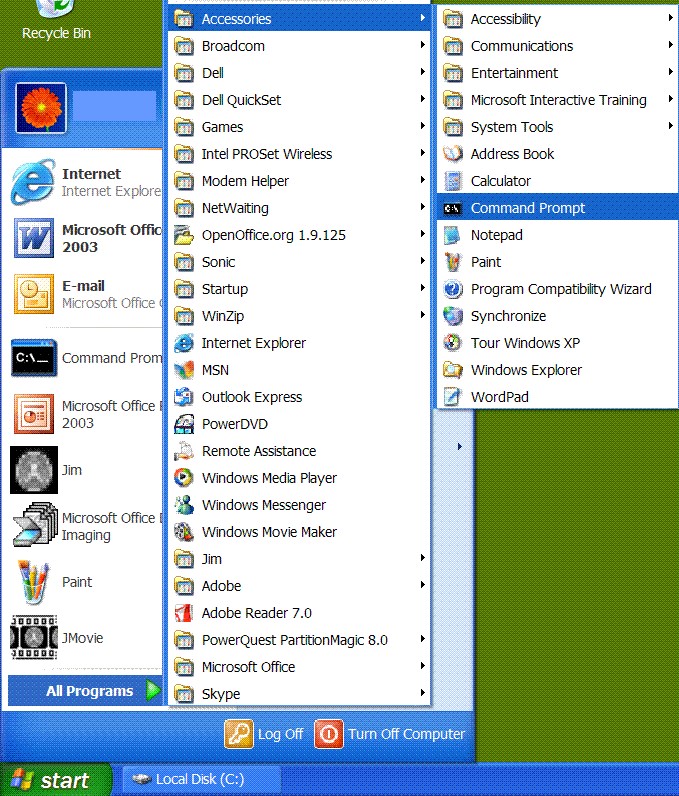
Task: Click the Internet Explorer icon in pinned list
Action: (x=33, y=182)
